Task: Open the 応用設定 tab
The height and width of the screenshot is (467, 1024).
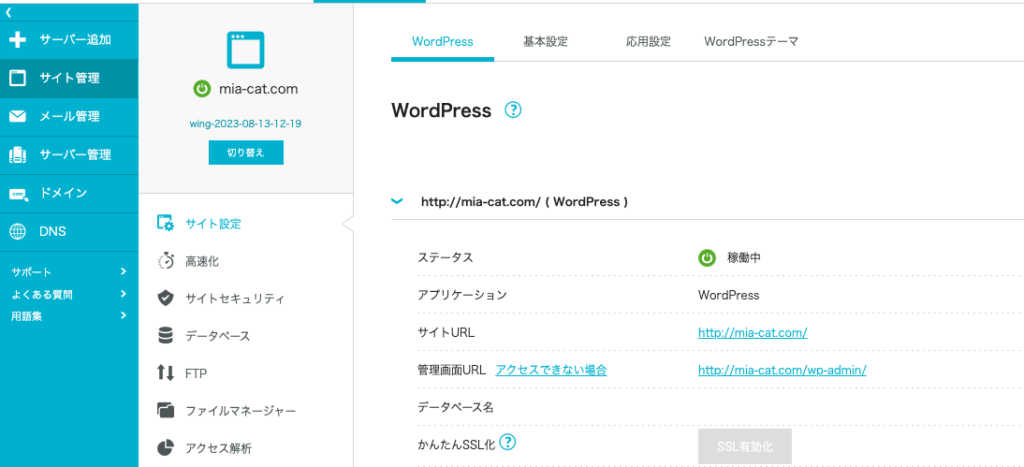Action: [x=648, y=42]
